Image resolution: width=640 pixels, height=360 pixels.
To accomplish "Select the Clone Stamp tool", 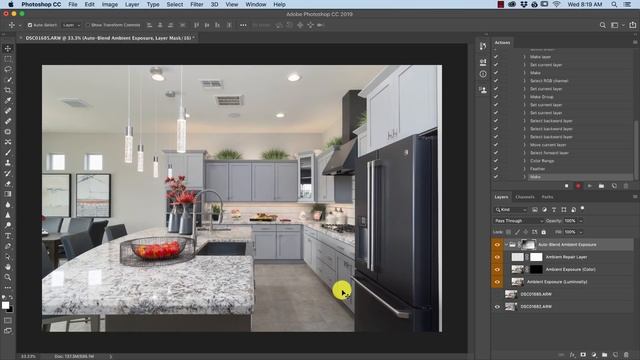I will pyautogui.click(x=8, y=163).
